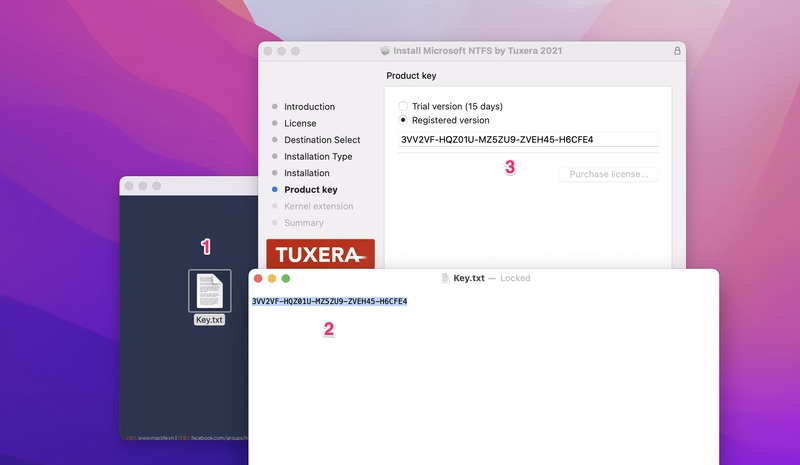Viewport: 800px width, 465px height.
Task: Click the lock icon in installer title bar
Action: tap(677, 51)
